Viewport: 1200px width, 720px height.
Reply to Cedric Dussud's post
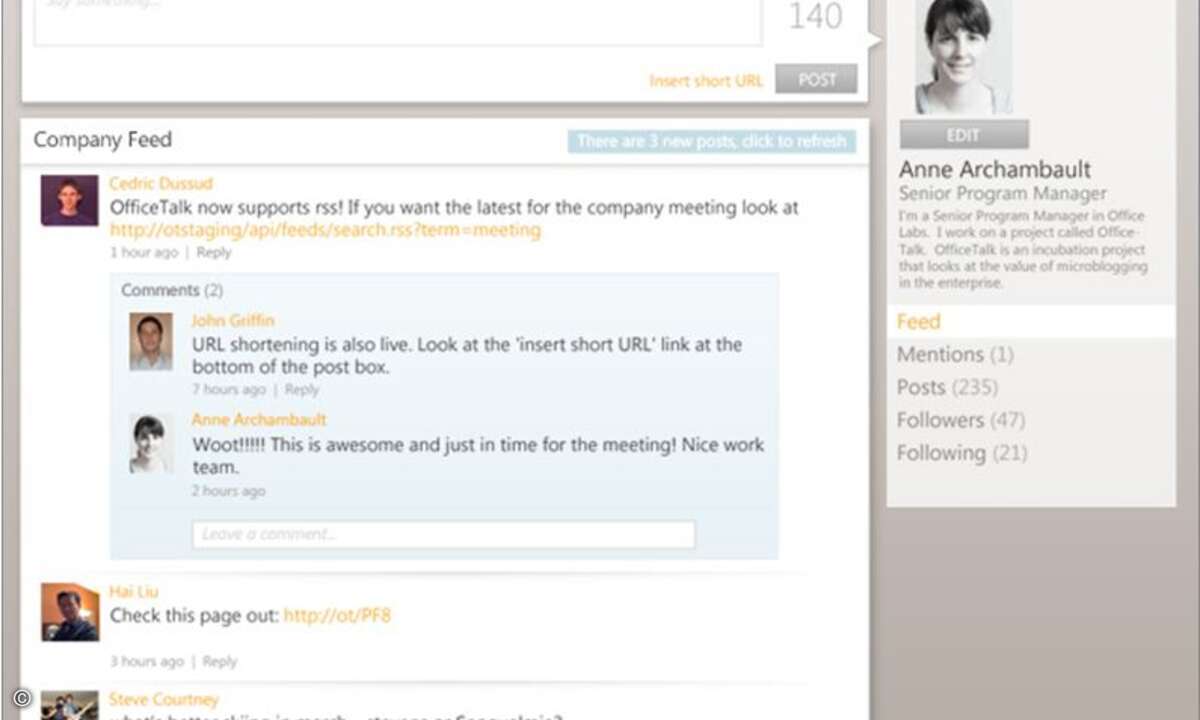coord(214,252)
